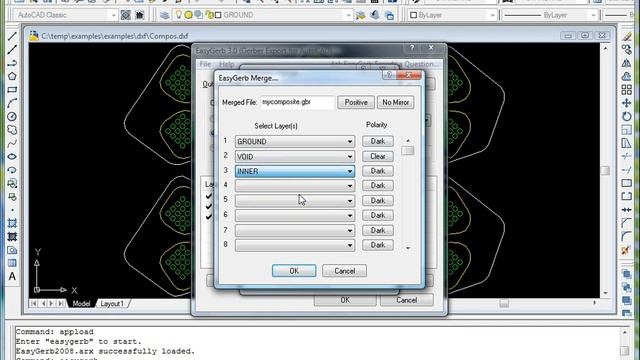640x360 pixels.
Task: Click the workspace settings gear icon
Action: click(x=126, y=15)
